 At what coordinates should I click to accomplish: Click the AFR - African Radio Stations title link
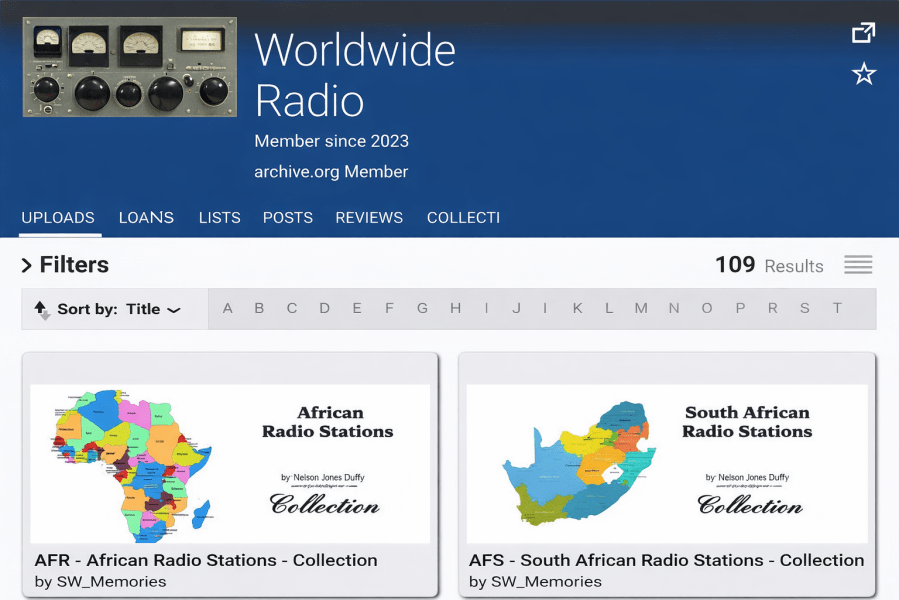click(x=206, y=560)
